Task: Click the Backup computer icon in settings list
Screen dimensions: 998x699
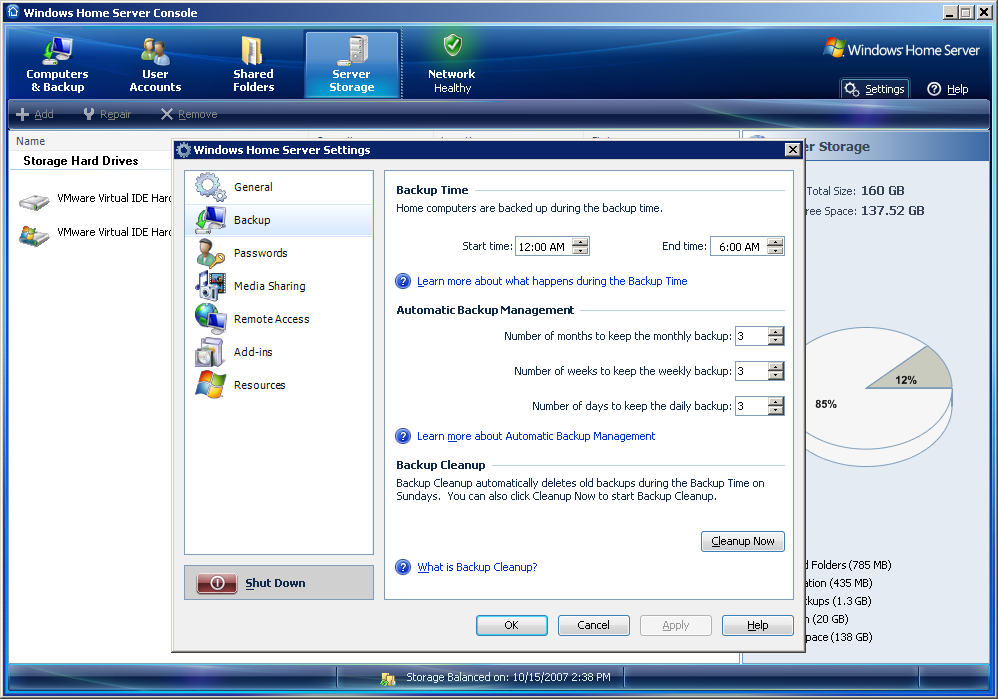Action: (x=211, y=220)
